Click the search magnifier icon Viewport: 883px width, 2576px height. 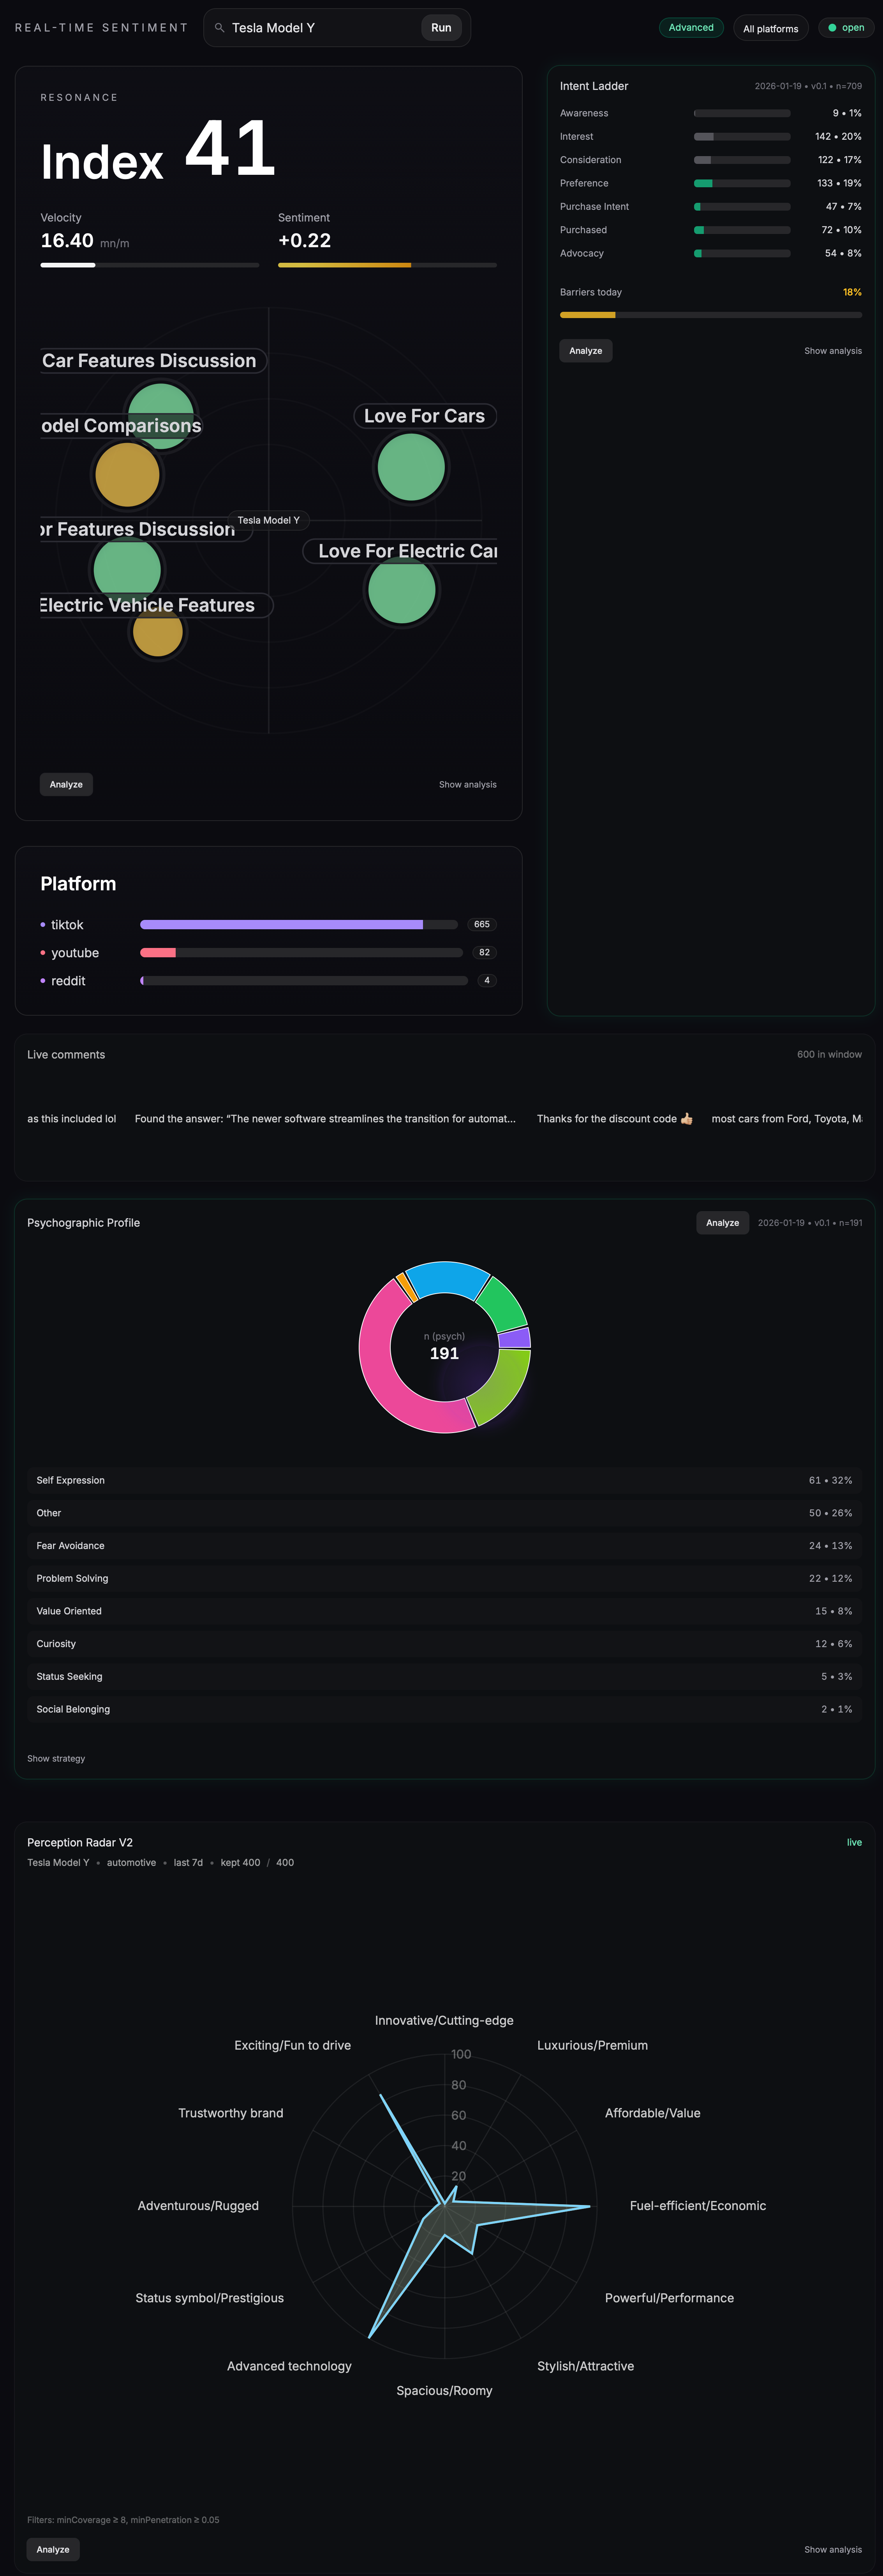(219, 28)
